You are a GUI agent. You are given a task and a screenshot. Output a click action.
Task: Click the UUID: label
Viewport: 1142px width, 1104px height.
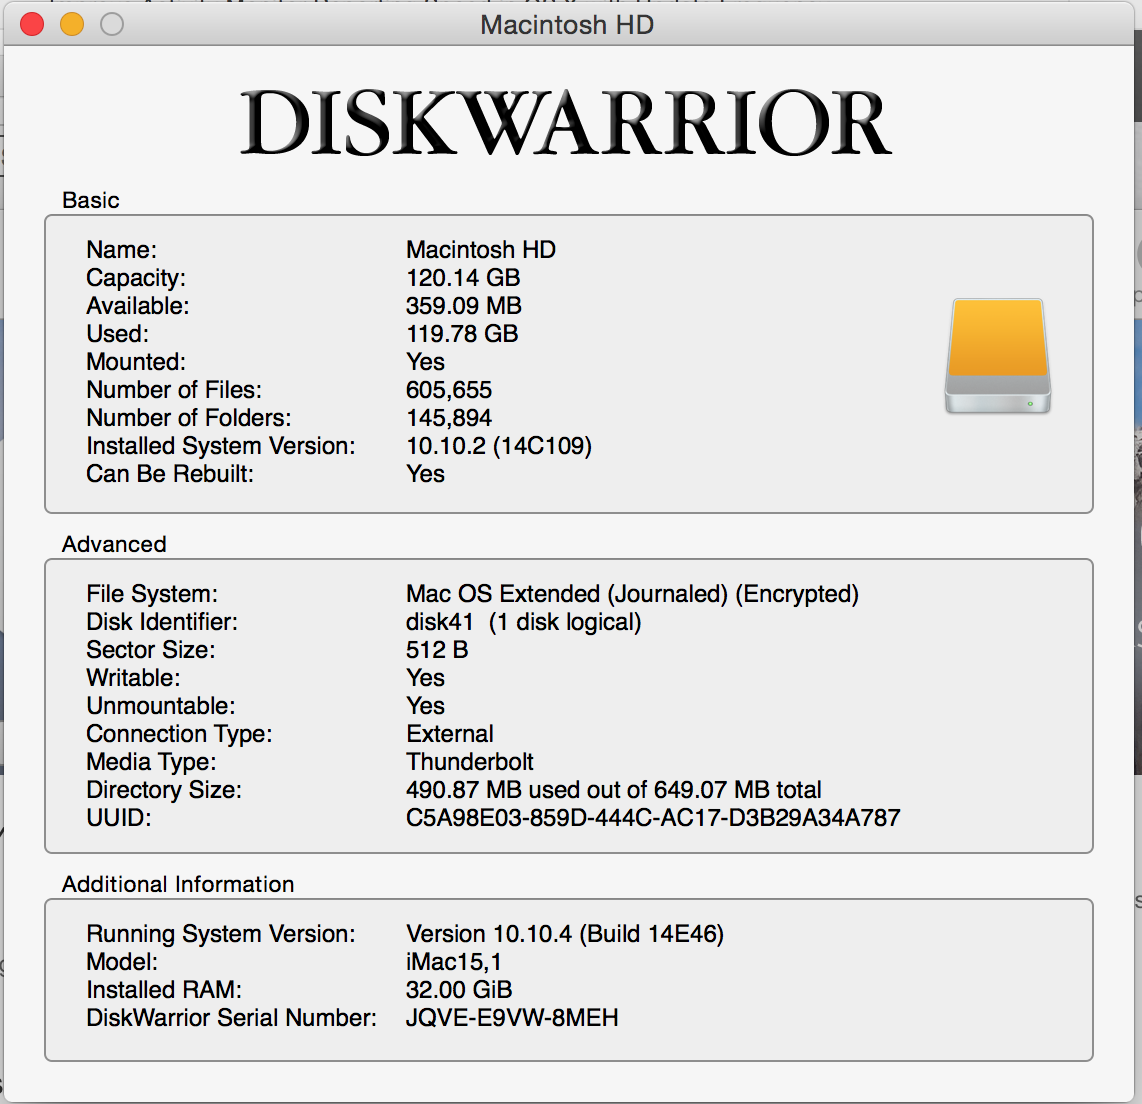(119, 818)
